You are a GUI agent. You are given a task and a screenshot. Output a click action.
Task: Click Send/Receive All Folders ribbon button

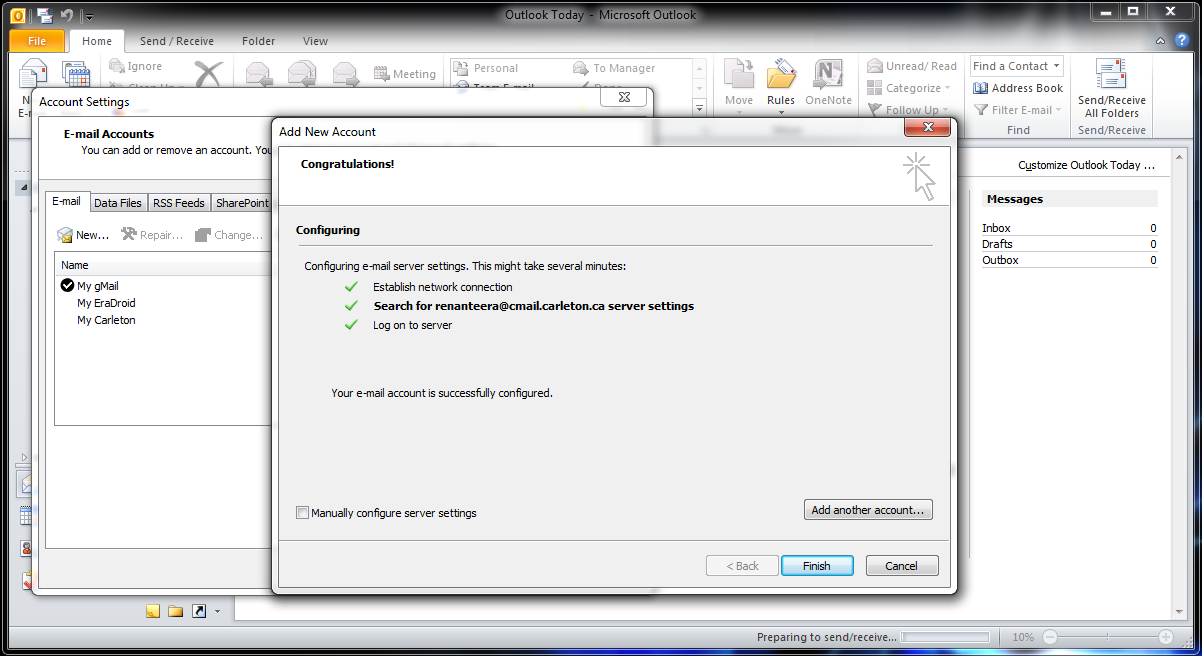tap(1111, 88)
